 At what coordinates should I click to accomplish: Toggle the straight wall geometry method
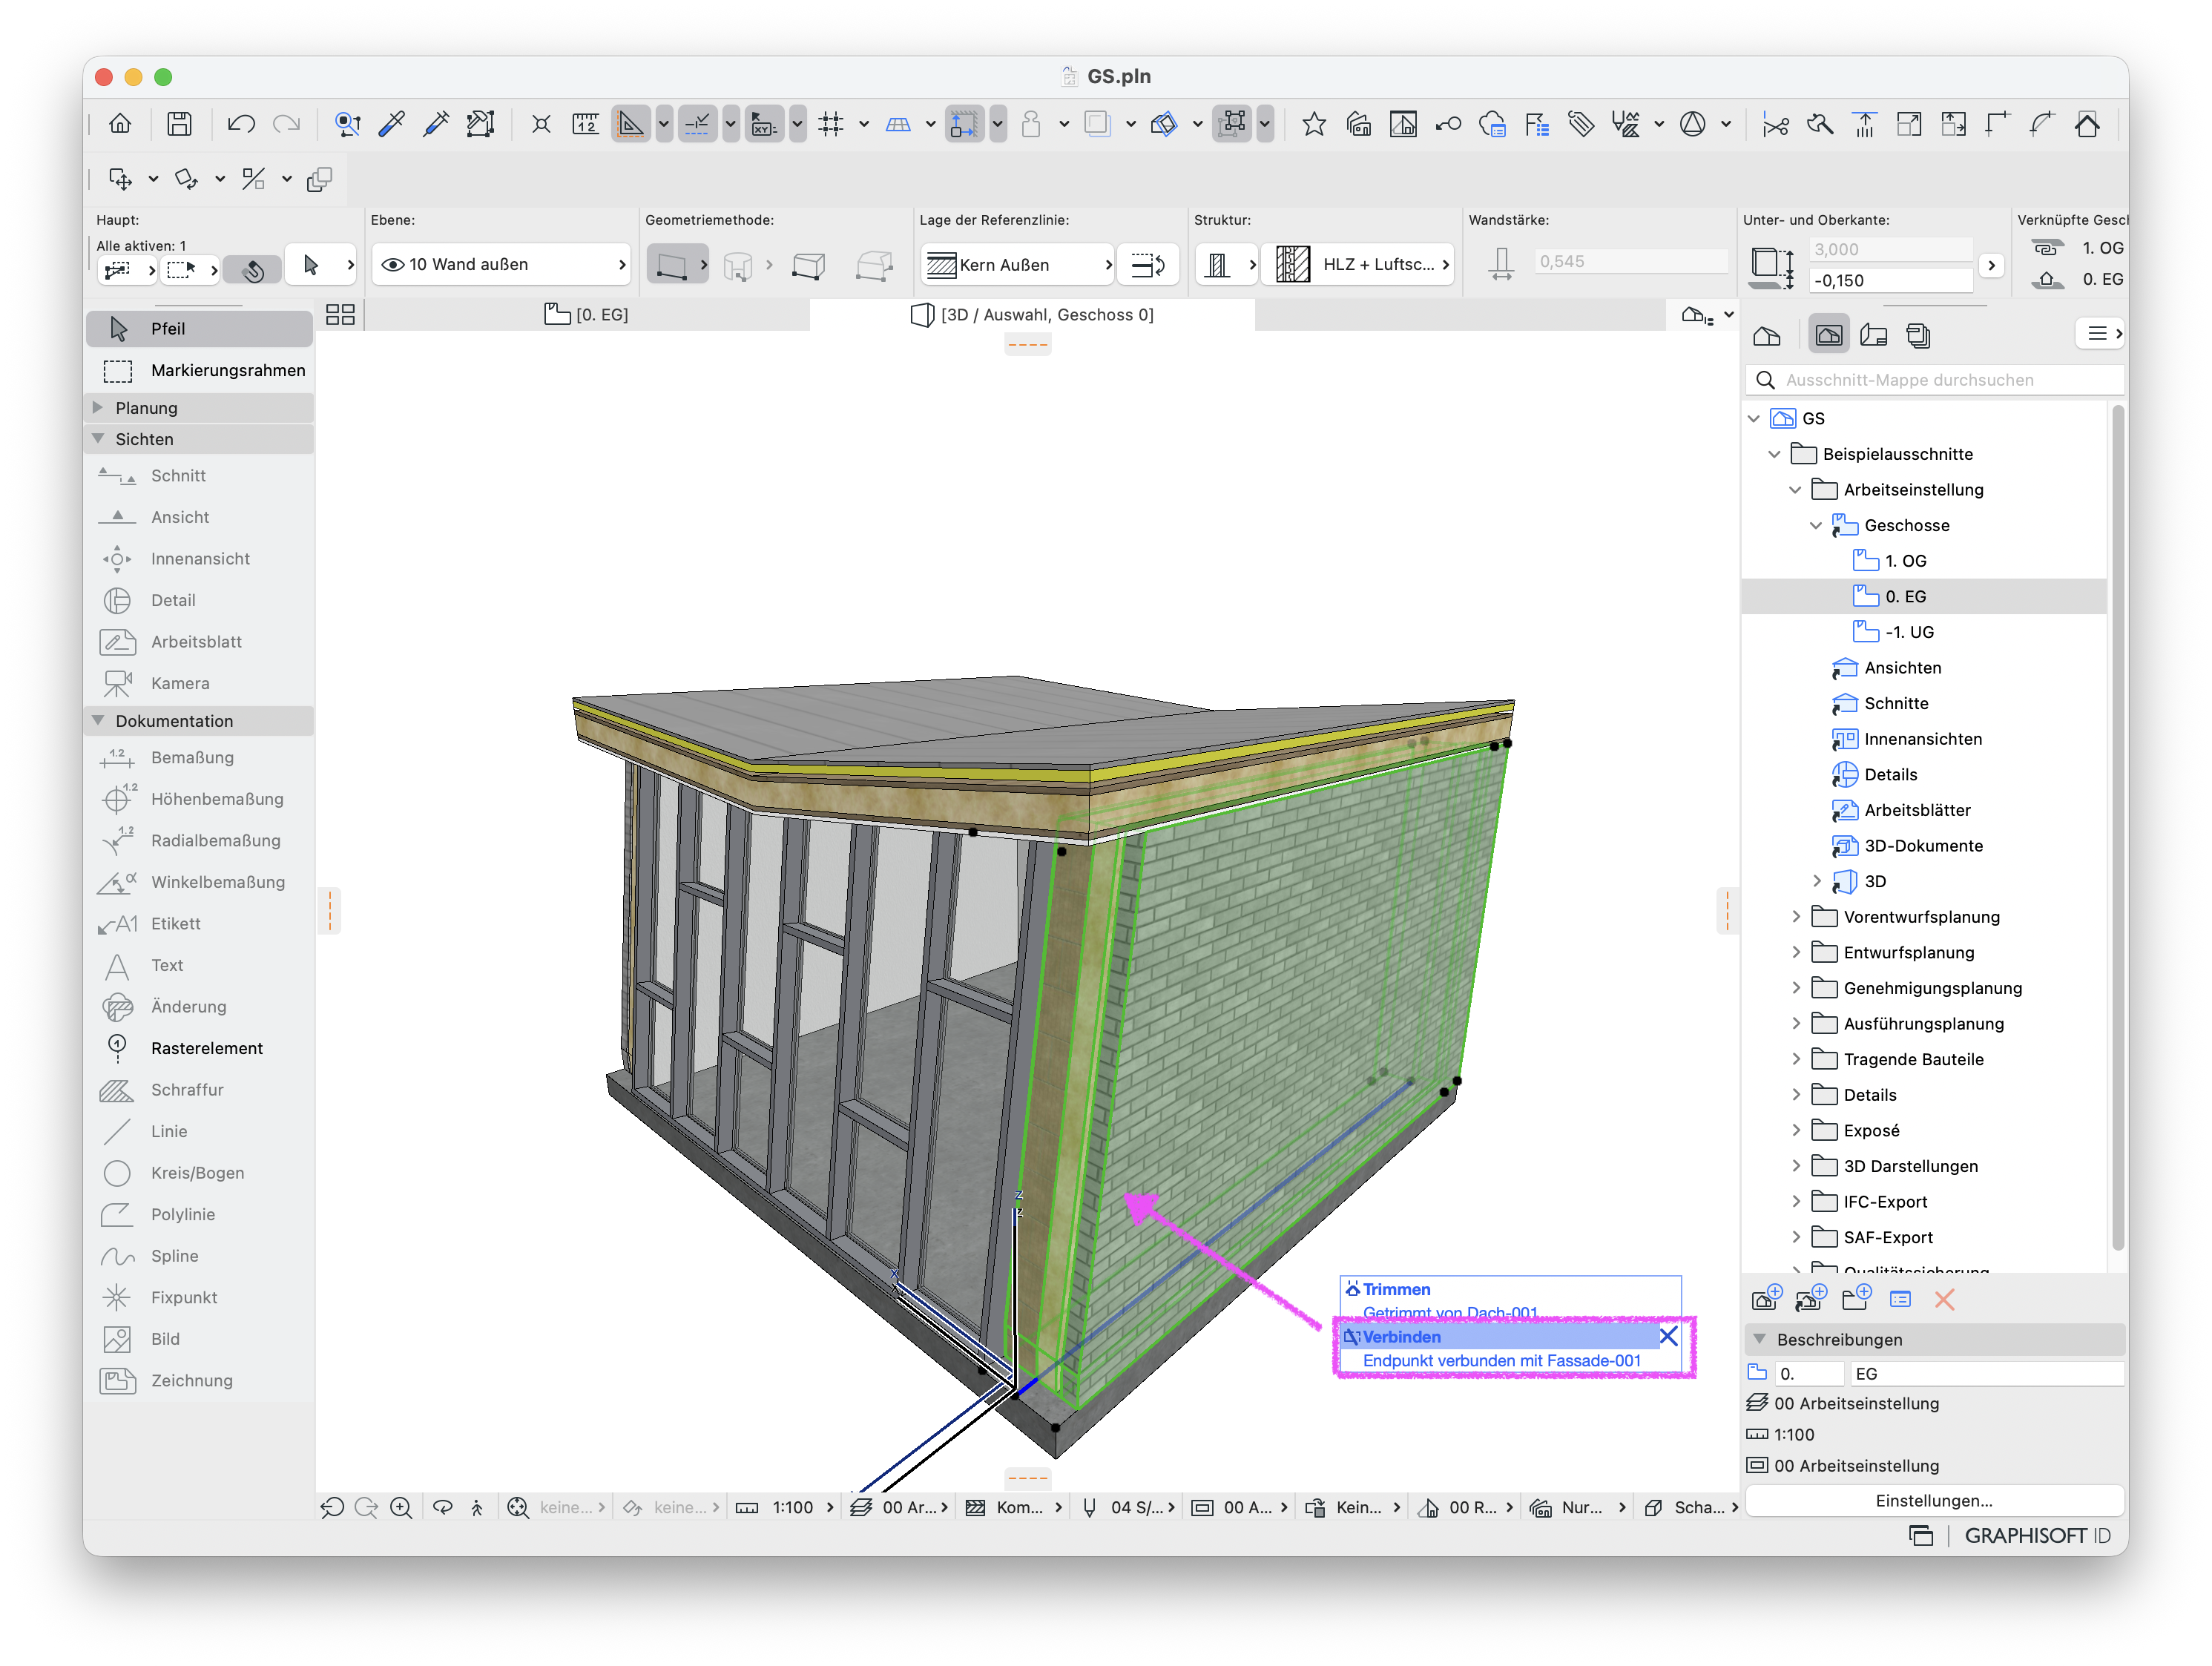pyautogui.click(x=671, y=265)
